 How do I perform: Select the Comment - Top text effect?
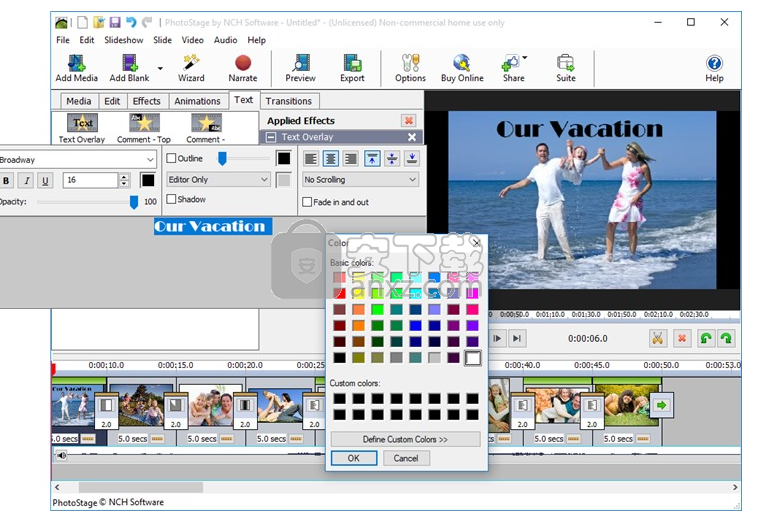[144, 128]
